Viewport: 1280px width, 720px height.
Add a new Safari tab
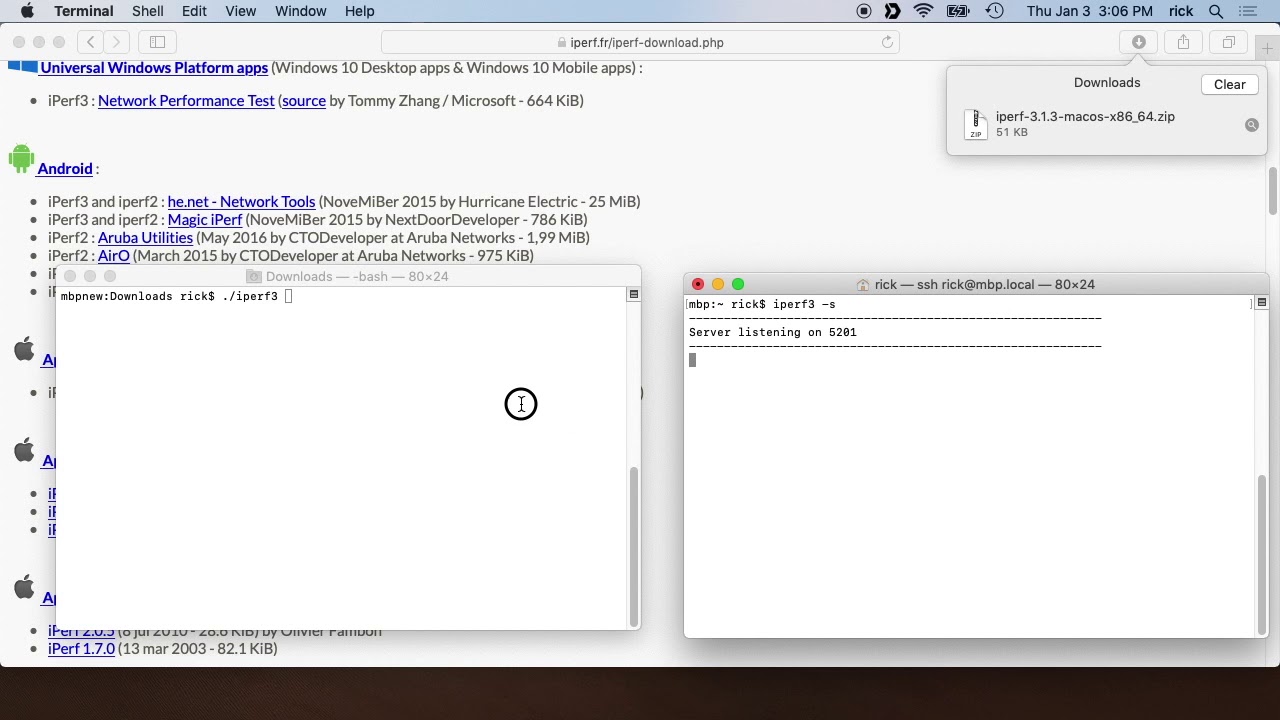pyautogui.click(x=1267, y=47)
